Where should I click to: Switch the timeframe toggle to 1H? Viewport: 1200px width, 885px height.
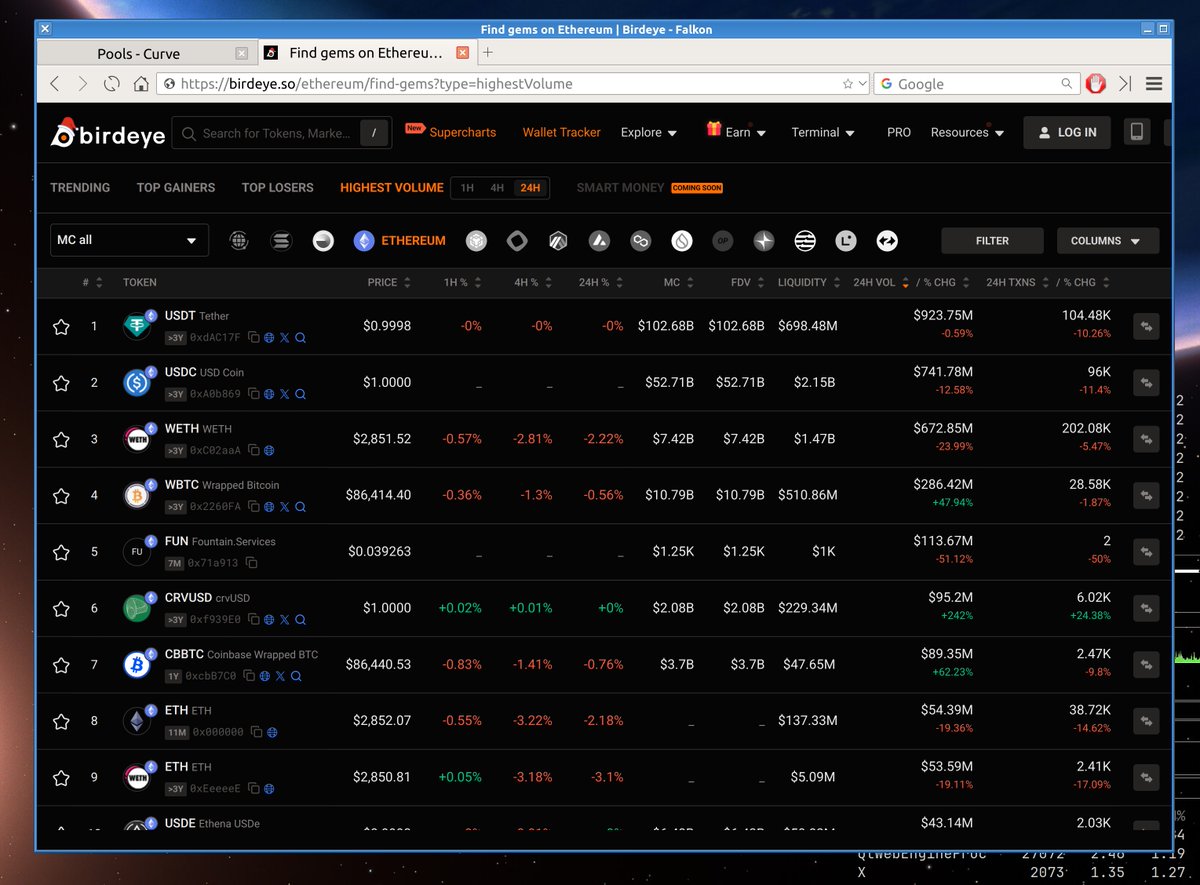(x=466, y=187)
